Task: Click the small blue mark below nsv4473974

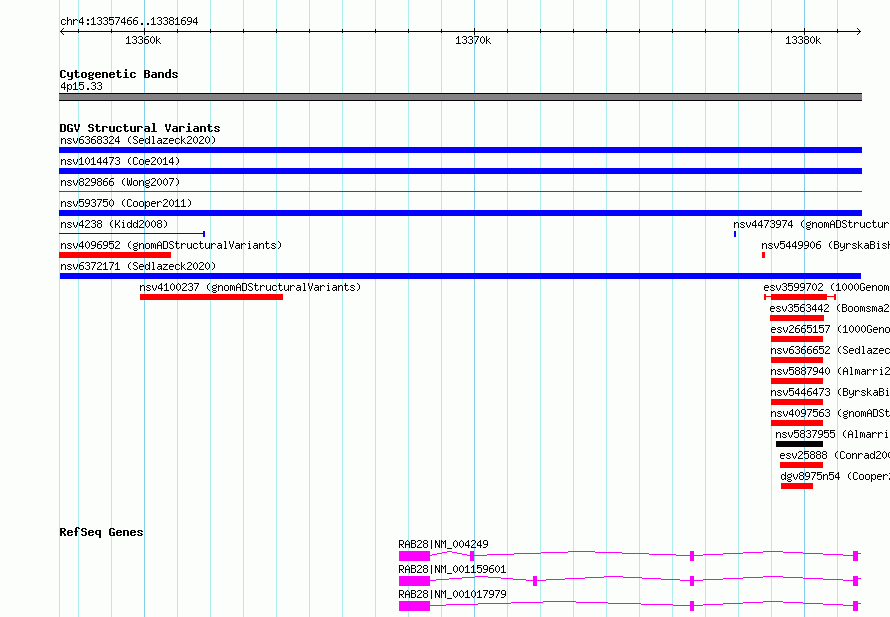Action: (735, 234)
